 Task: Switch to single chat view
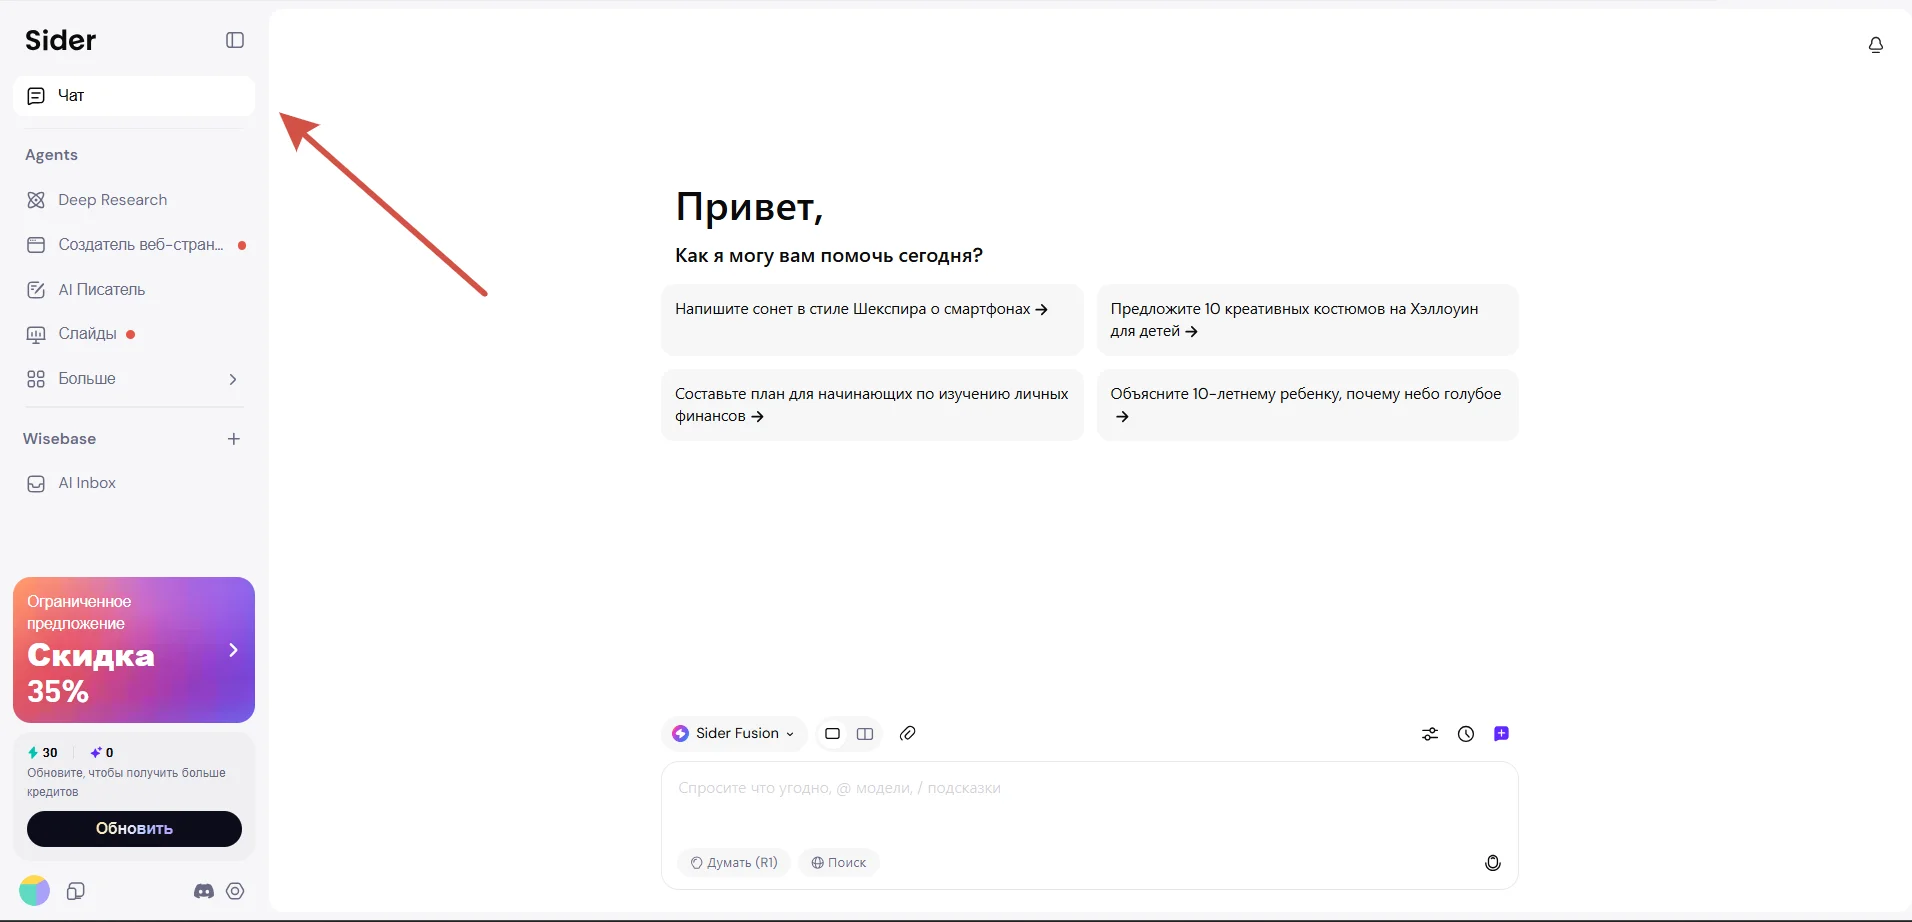pos(832,734)
